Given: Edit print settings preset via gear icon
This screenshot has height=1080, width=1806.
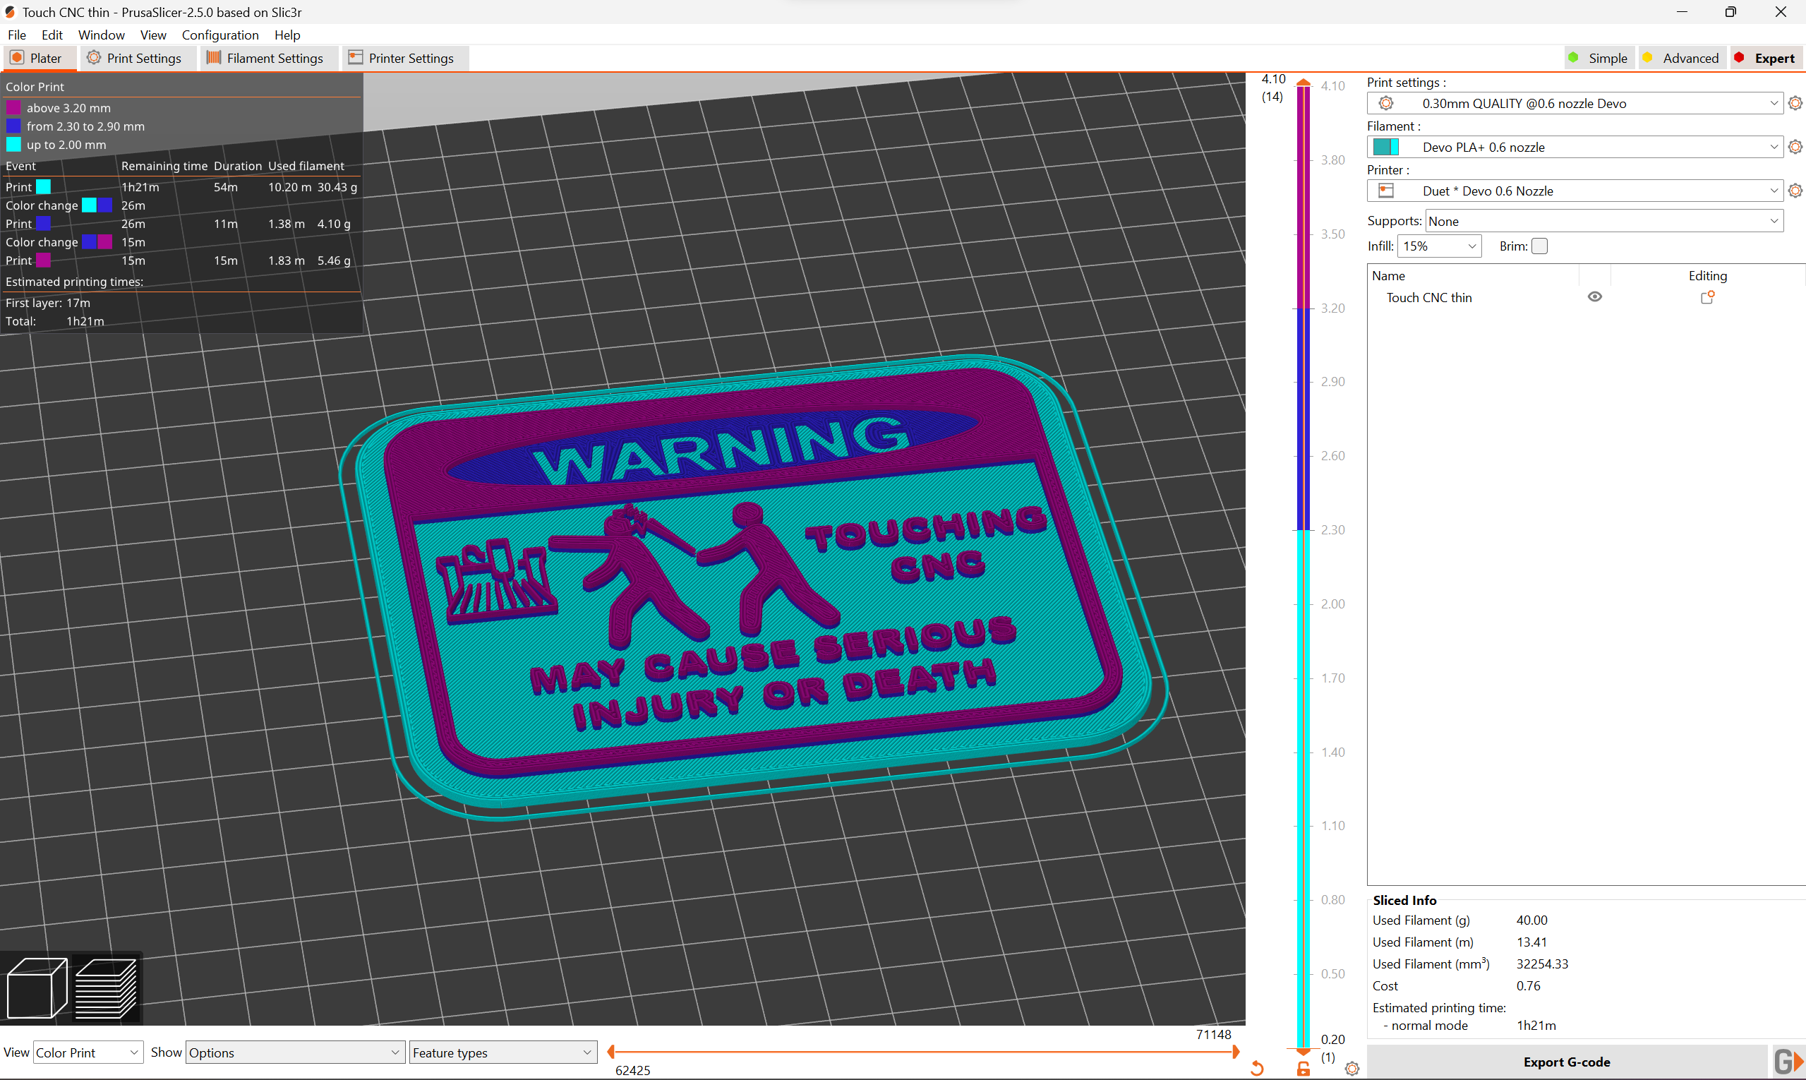Looking at the screenshot, I should pyautogui.click(x=1795, y=103).
